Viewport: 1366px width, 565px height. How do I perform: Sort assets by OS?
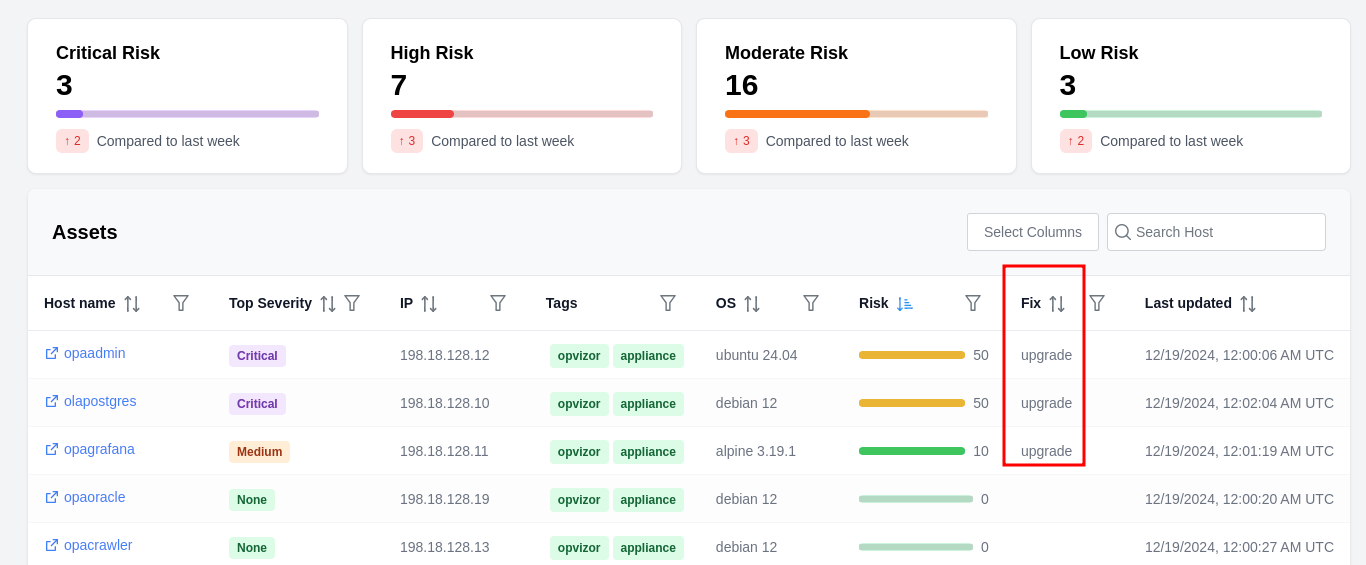(x=752, y=304)
